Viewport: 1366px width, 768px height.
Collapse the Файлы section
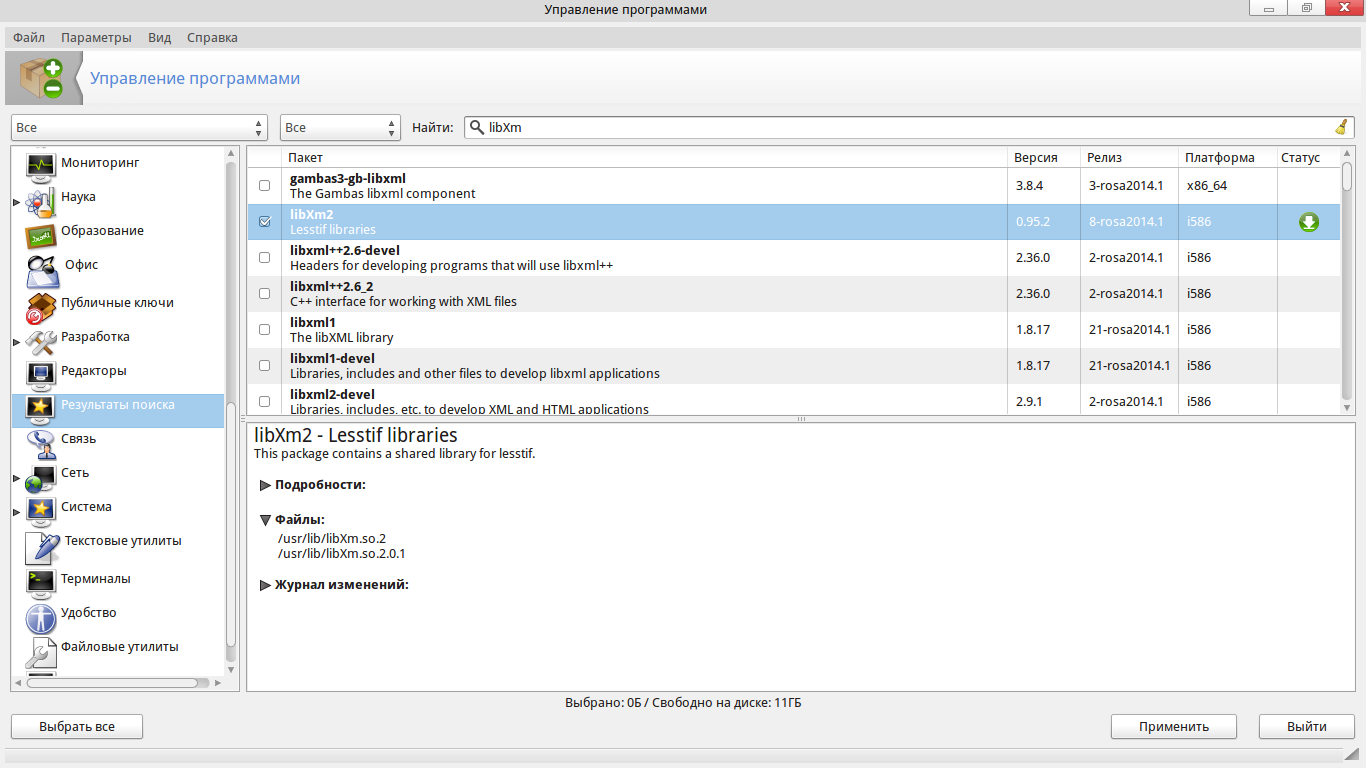(x=266, y=520)
